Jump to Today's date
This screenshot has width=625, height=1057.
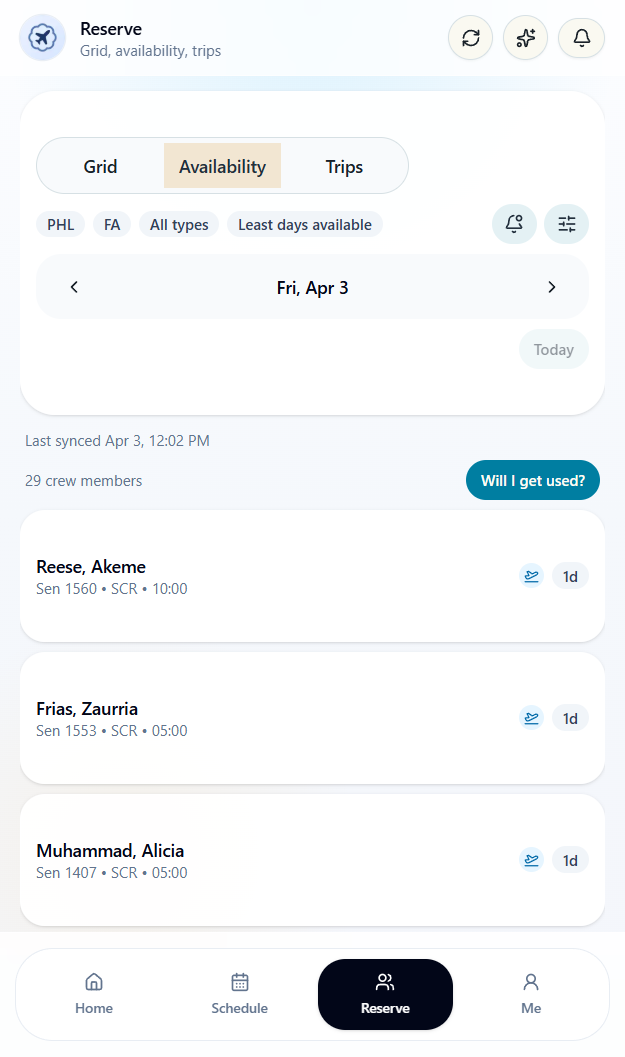(553, 350)
